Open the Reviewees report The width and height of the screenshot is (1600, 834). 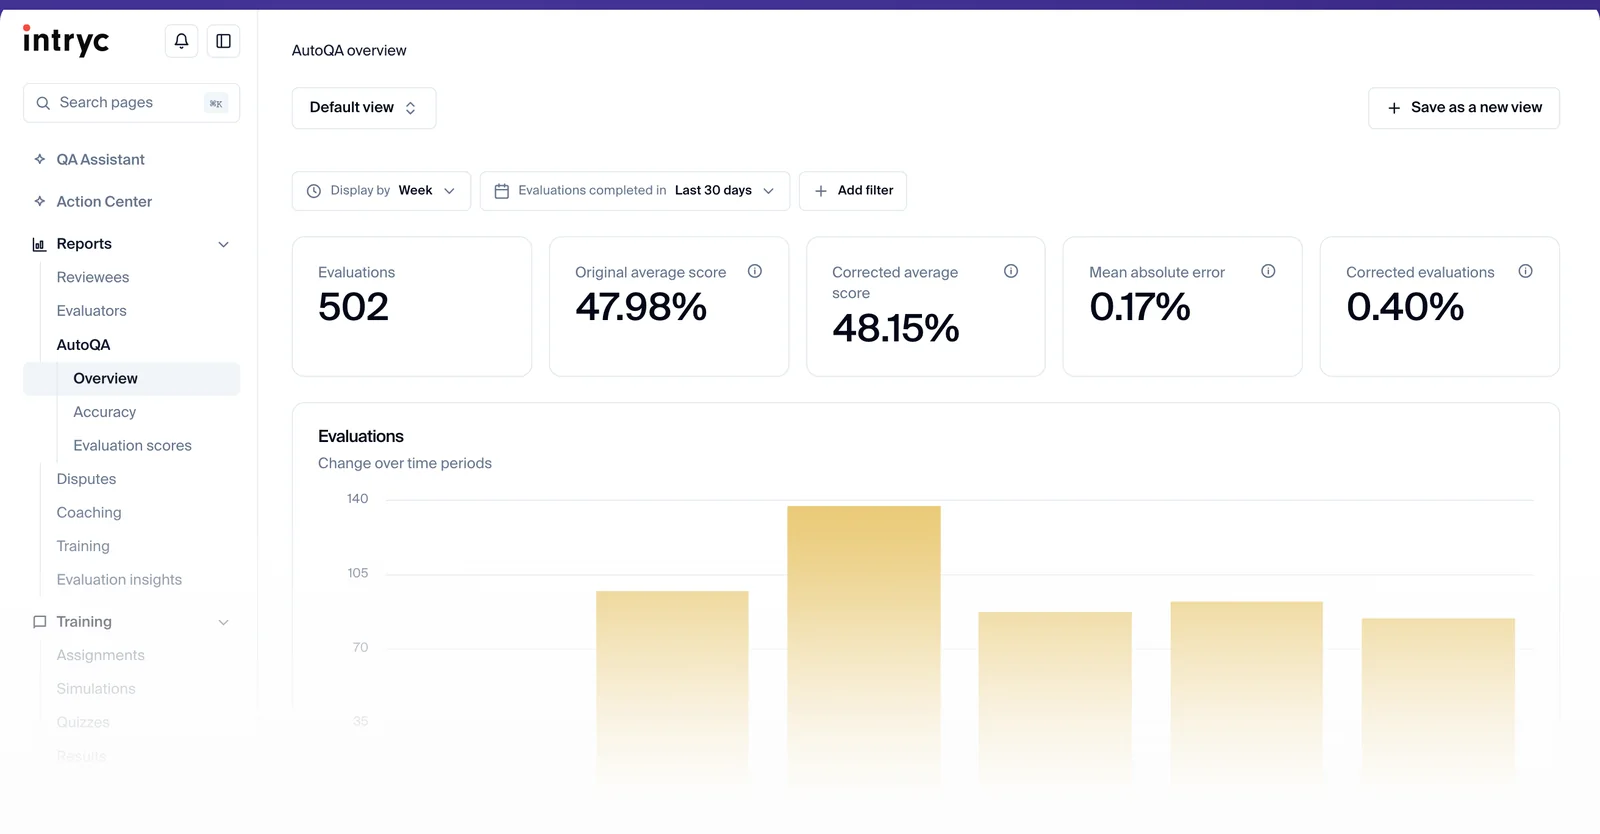point(93,277)
